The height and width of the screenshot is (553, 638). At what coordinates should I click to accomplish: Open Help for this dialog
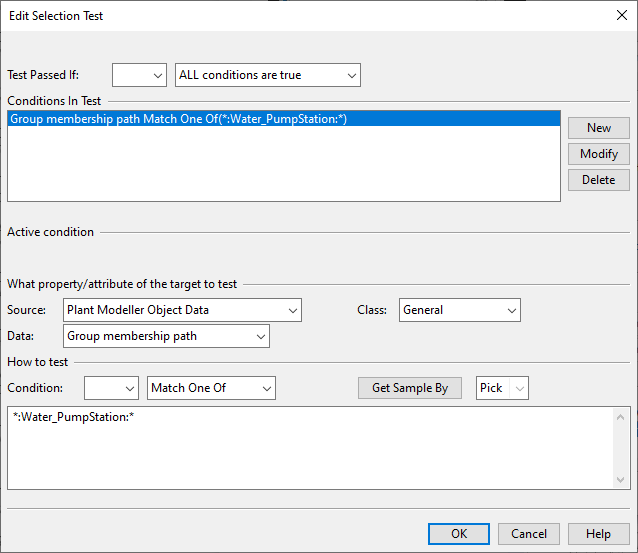[x=599, y=534]
